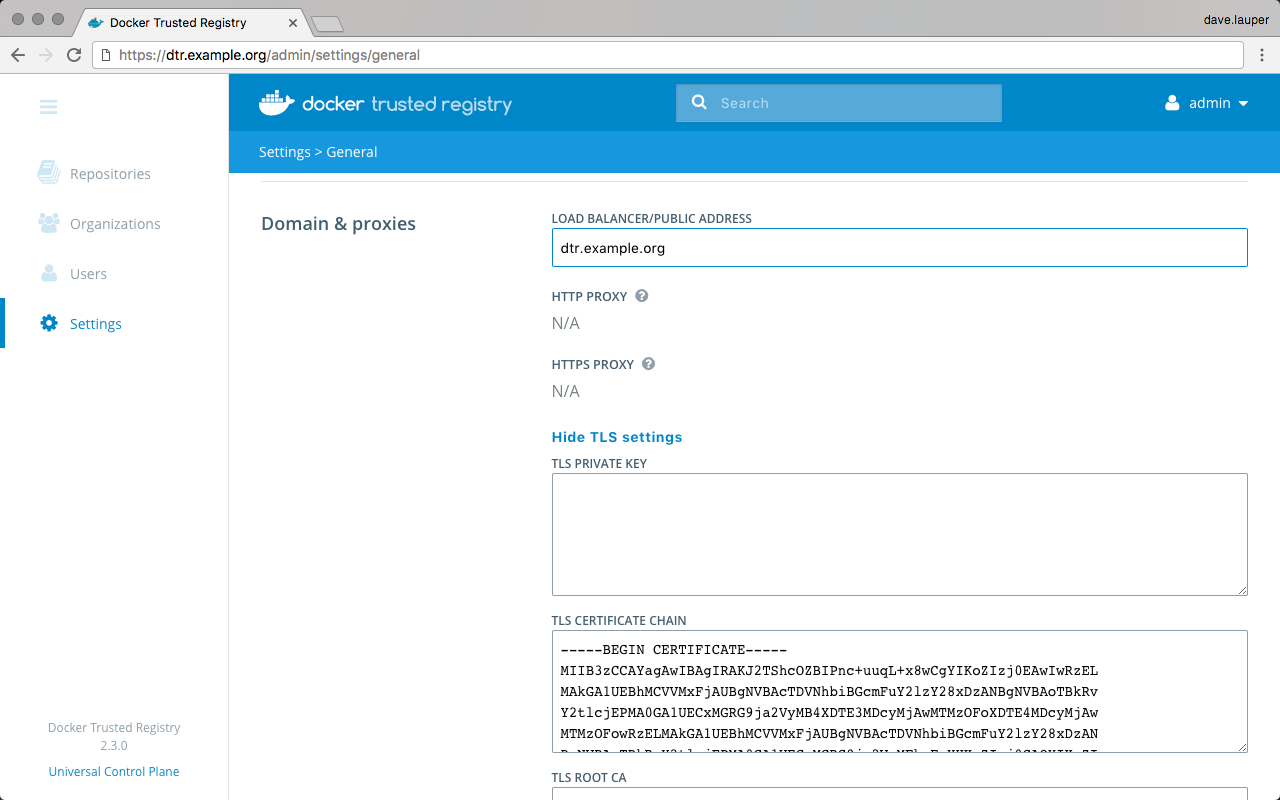1280x800 pixels.
Task: Open the Universal Control Plane link
Action: click(114, 771)
